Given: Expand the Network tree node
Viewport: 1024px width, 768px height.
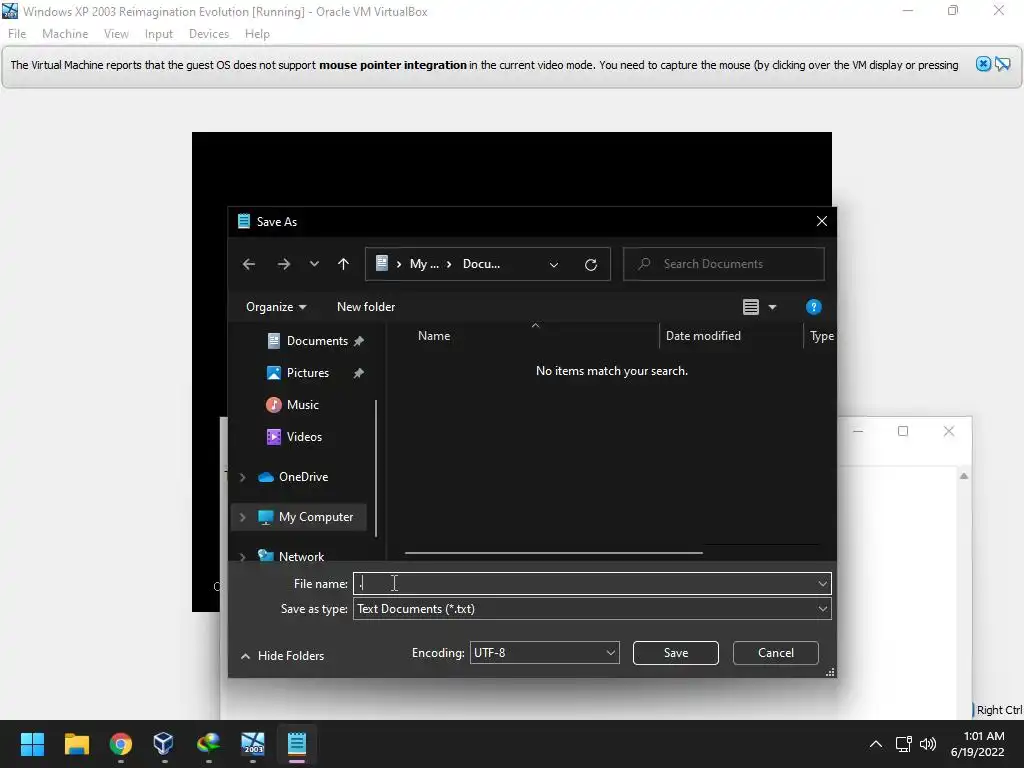Looking at the screenshot, I should pyautogui.click(x=243, y=556).
